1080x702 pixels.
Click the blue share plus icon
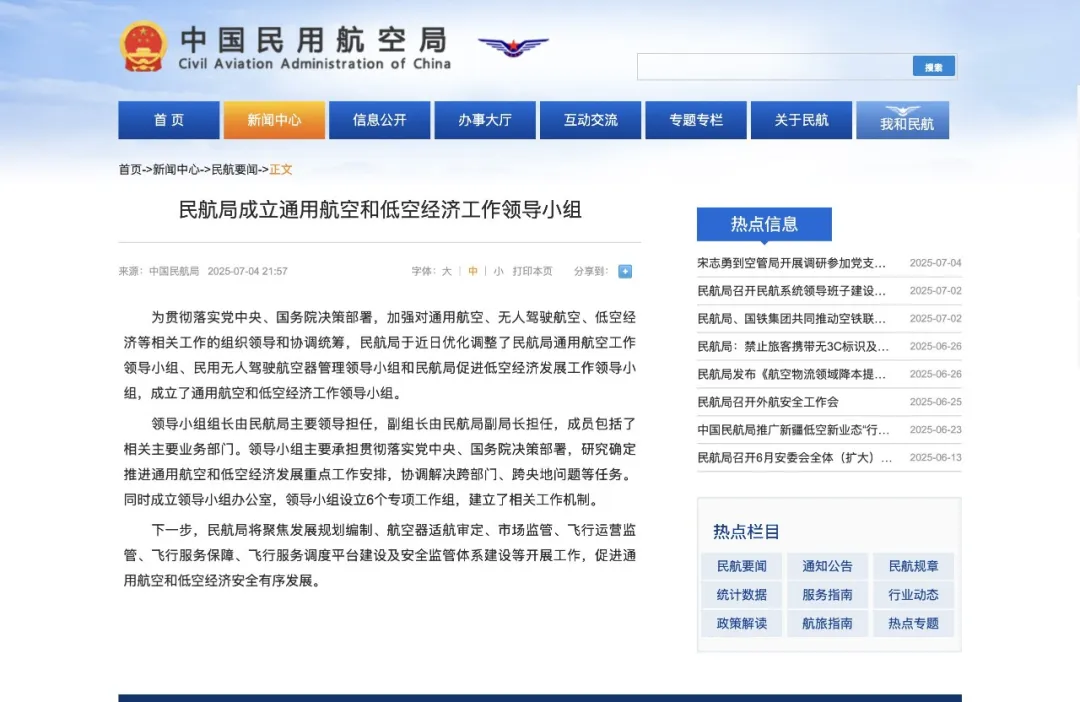pos(625,271)
